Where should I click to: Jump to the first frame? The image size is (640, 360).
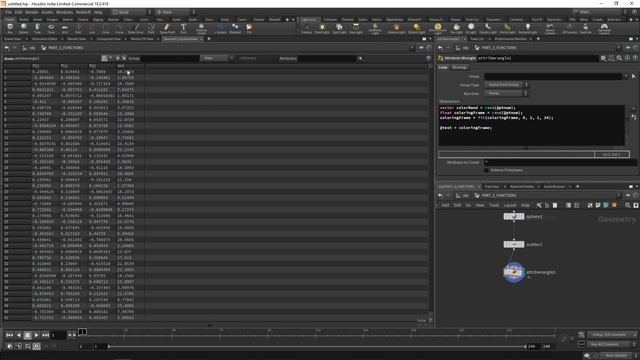coord(9,335)
